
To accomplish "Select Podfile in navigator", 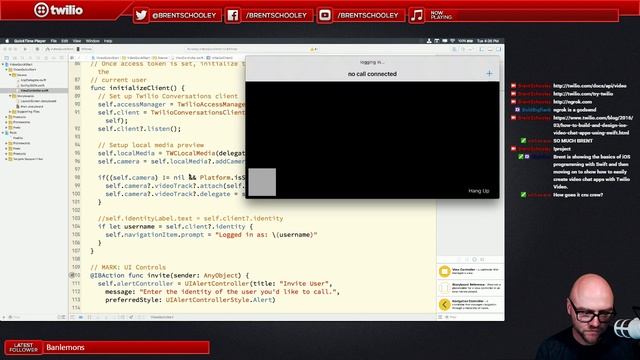I will pyautogui.click(x=18, y=138).
